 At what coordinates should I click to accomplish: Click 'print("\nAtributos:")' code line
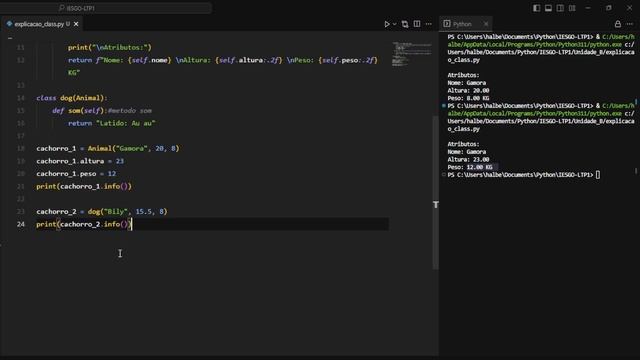pos(110,47)
